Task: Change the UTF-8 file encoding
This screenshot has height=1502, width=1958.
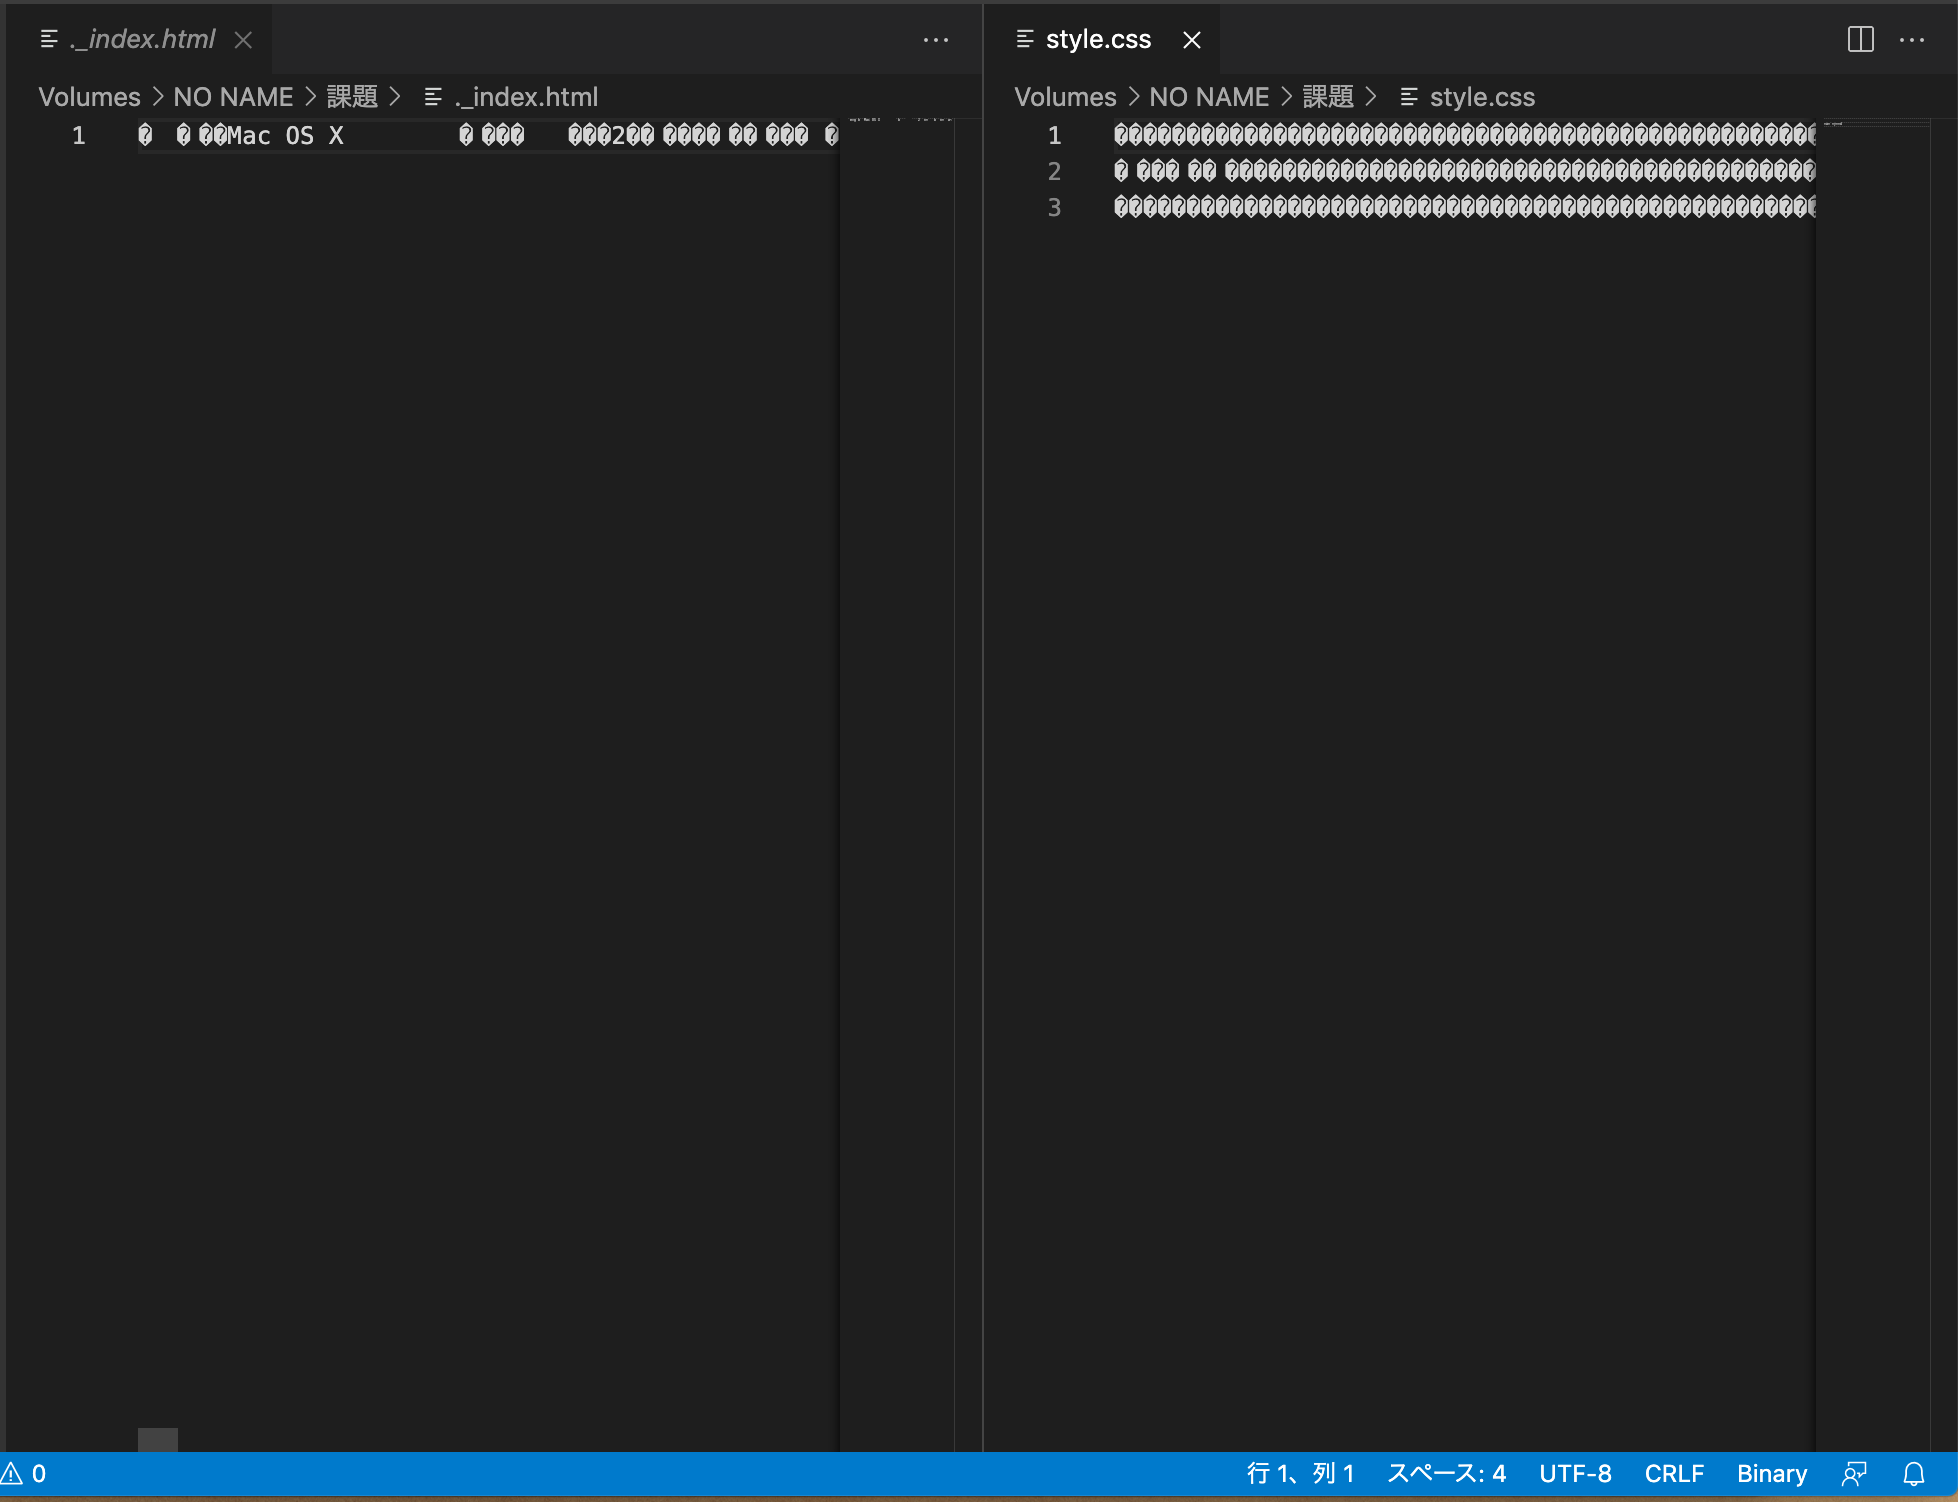Action: [x=1574, y=1473]
